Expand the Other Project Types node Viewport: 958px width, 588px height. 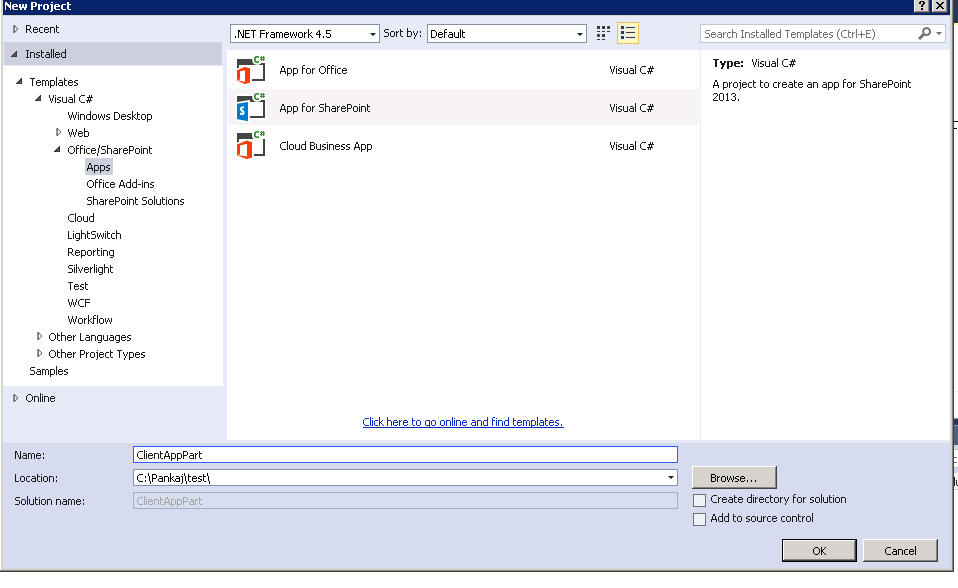coord(40,353)
